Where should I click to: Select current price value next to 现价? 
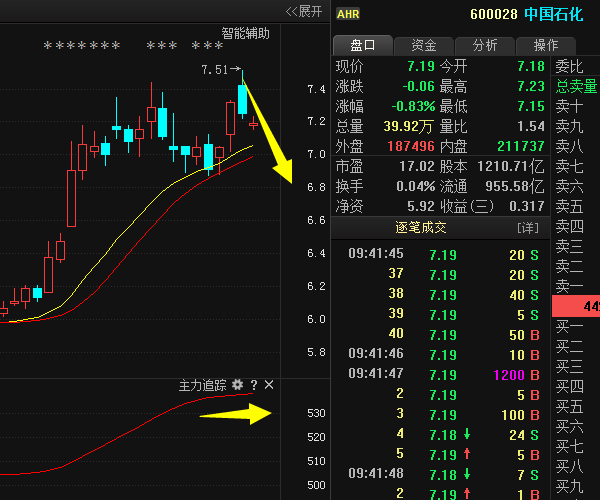pos(421,67)
